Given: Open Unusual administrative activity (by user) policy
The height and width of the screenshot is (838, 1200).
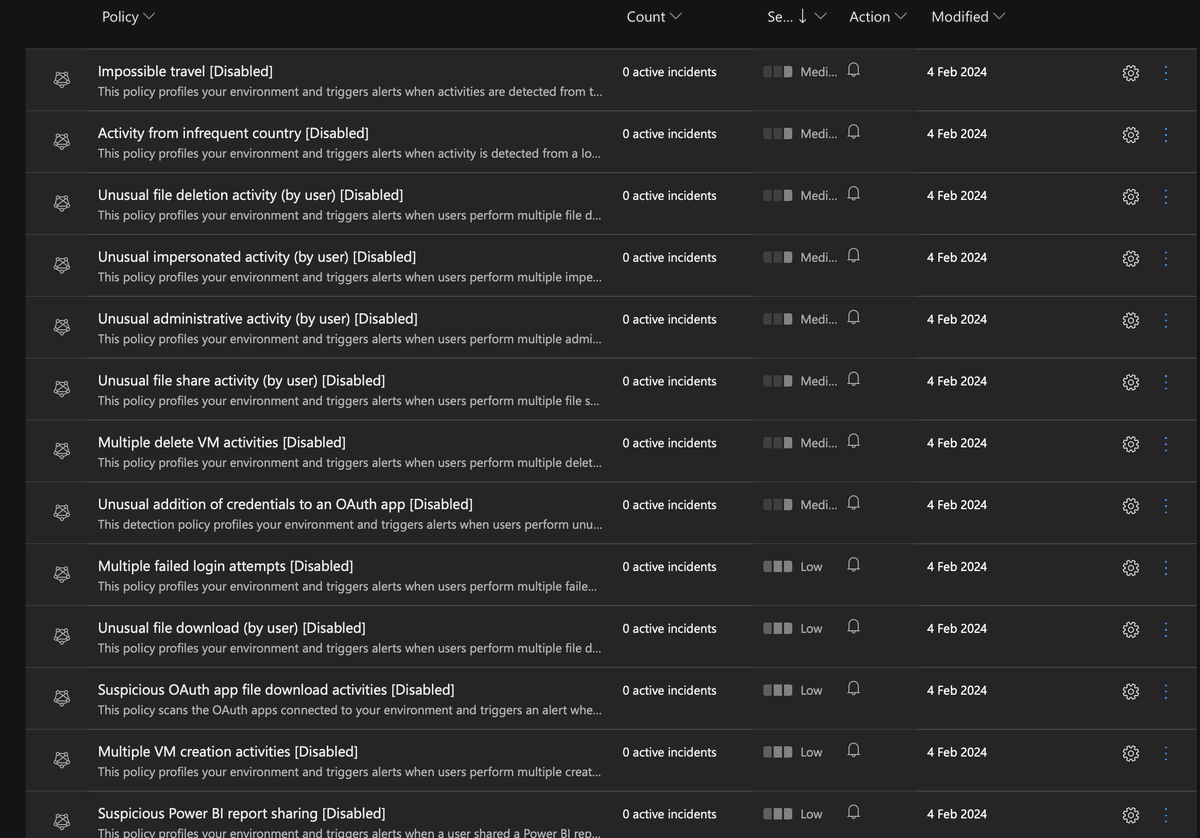Looking at the screenshot, I should point(258,319).
